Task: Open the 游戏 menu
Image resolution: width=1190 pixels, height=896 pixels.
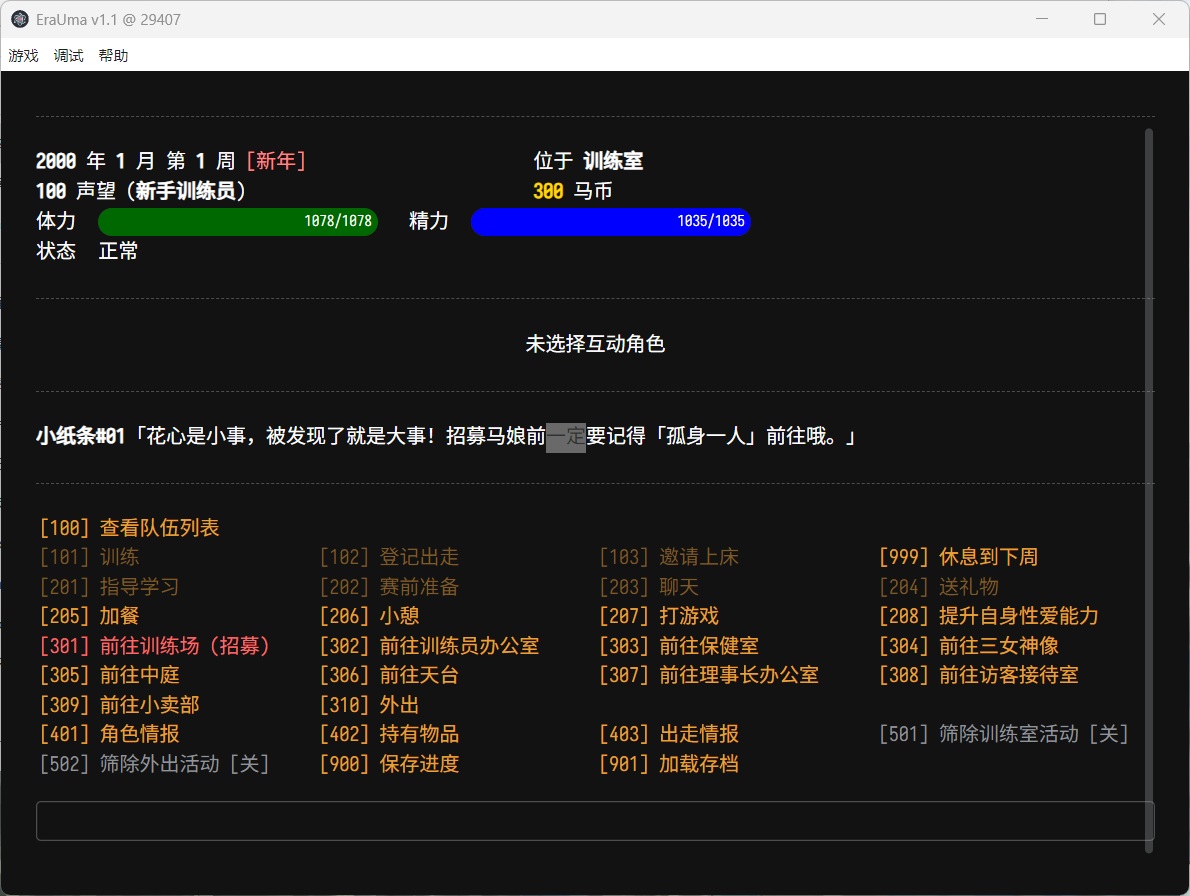Action: [x=23, y=56]
